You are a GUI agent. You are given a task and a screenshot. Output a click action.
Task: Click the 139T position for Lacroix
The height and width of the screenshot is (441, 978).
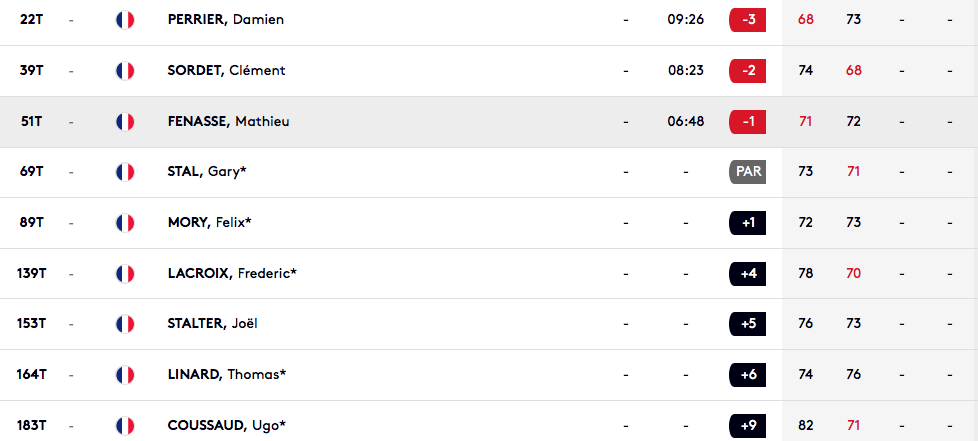[31, 273]
